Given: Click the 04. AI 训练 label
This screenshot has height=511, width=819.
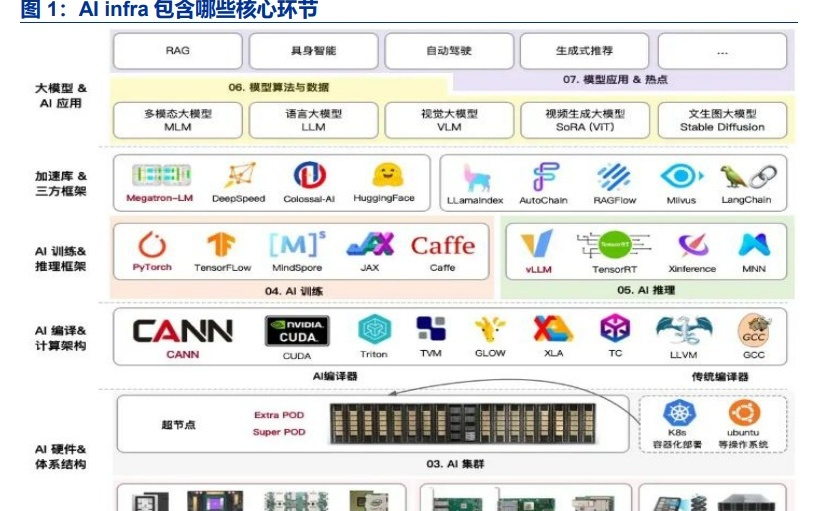Looking at the screenshot, I should (x=294, y=291).
